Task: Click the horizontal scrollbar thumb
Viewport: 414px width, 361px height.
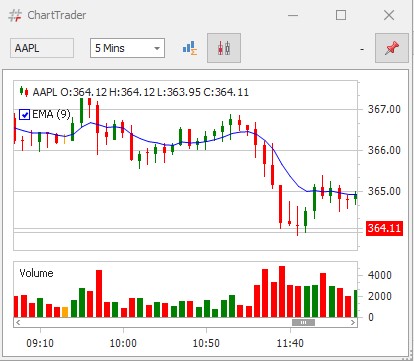Action: (303, 322)
